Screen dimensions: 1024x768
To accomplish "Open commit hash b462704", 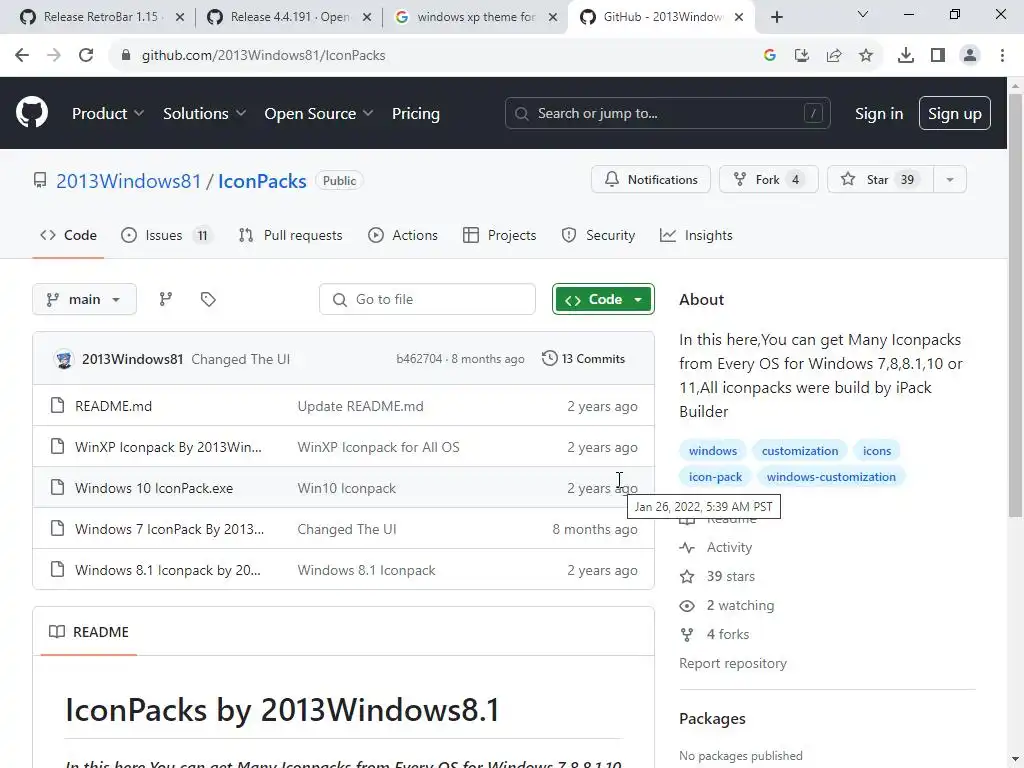I will click(419, 359).
